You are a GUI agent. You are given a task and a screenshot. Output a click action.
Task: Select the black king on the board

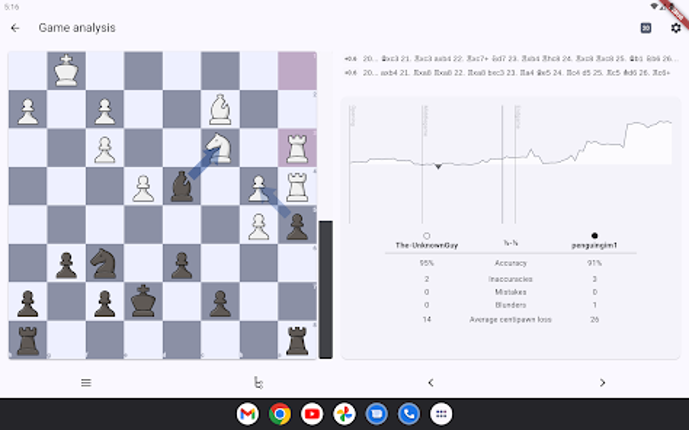pyautogui.click(x=144, y=300)
